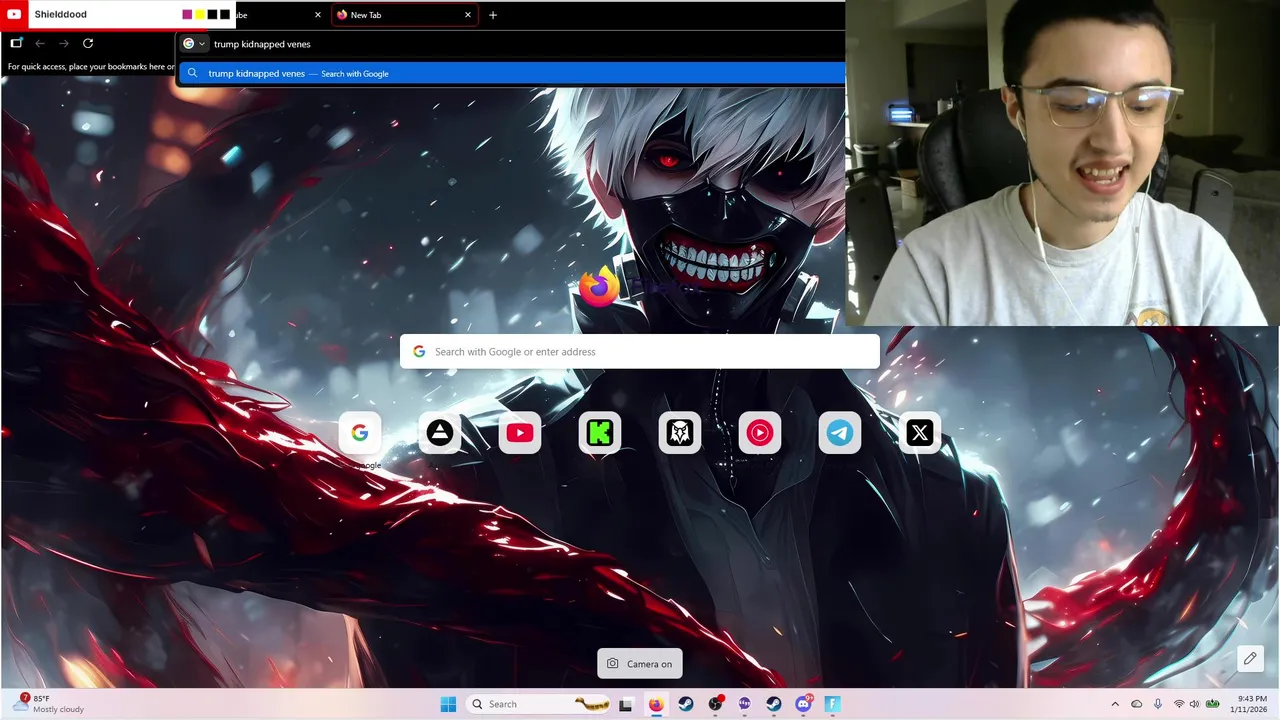Image resolution: width=1280 pixels, height=720 pixels.
Task: Open Task View from the taskbar
Action: point(626,704)
